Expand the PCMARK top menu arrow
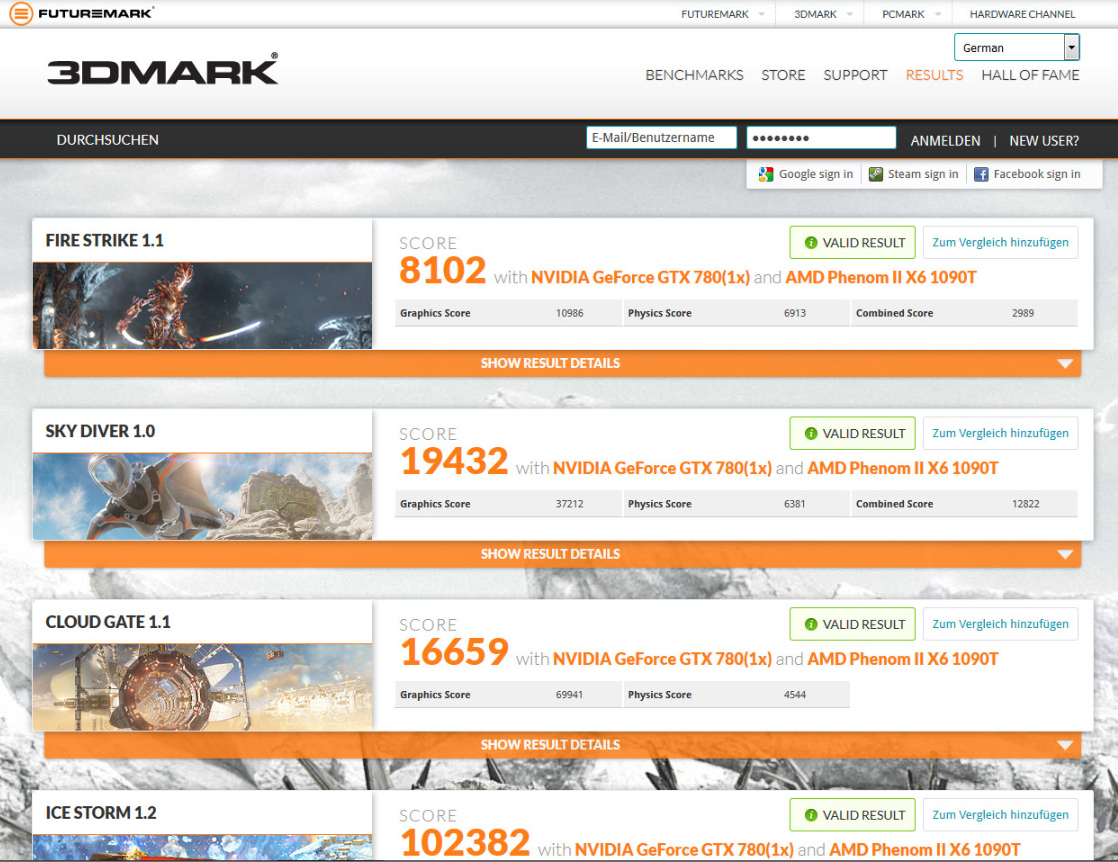This screenshot has width=1118, height=862. (x=938, y=14)
